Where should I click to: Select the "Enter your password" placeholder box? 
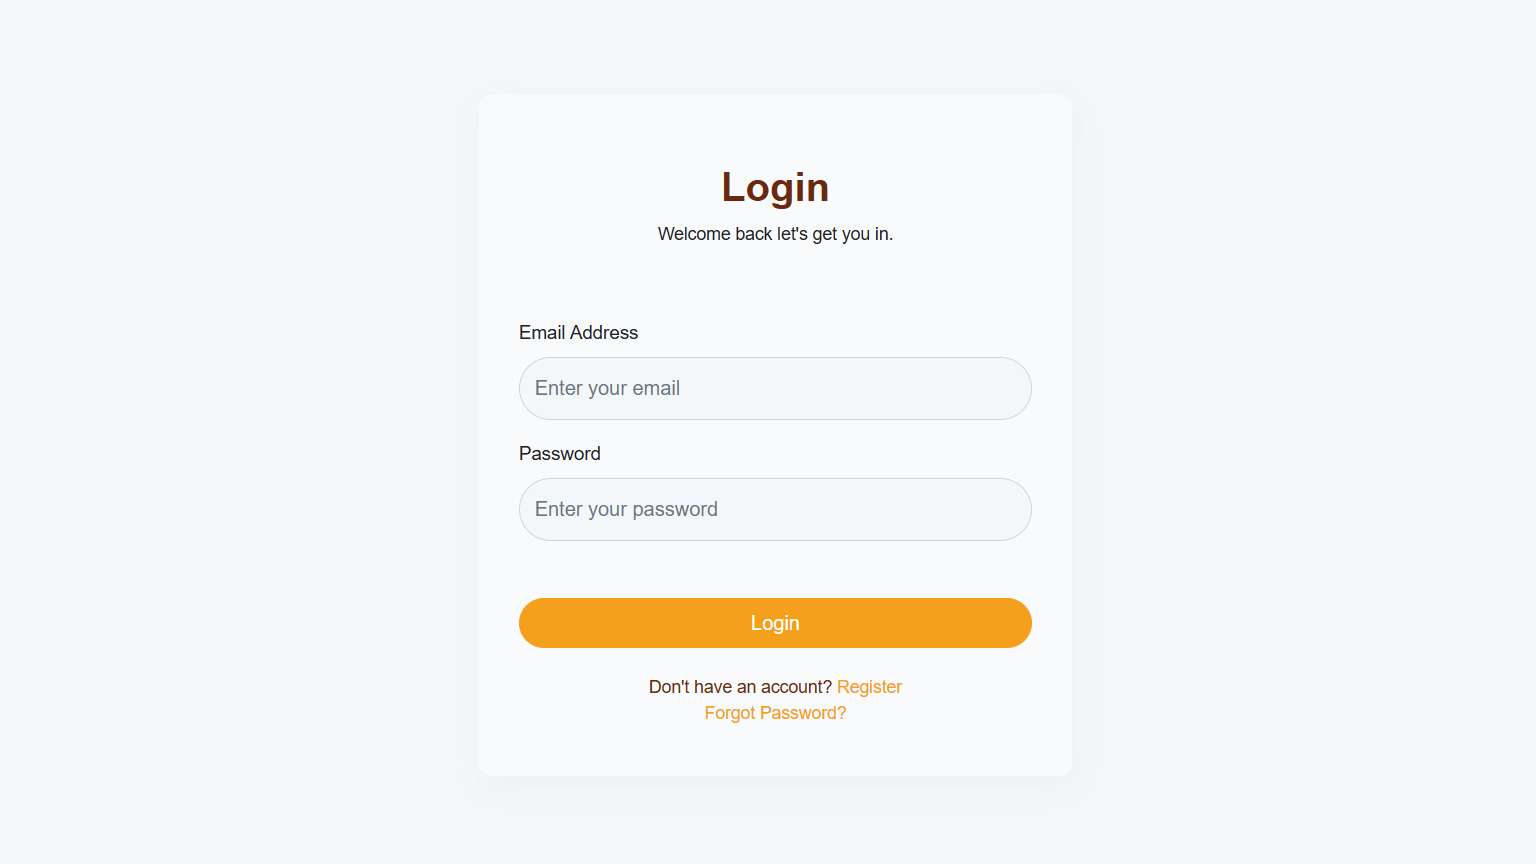click(x=775, y=509)
